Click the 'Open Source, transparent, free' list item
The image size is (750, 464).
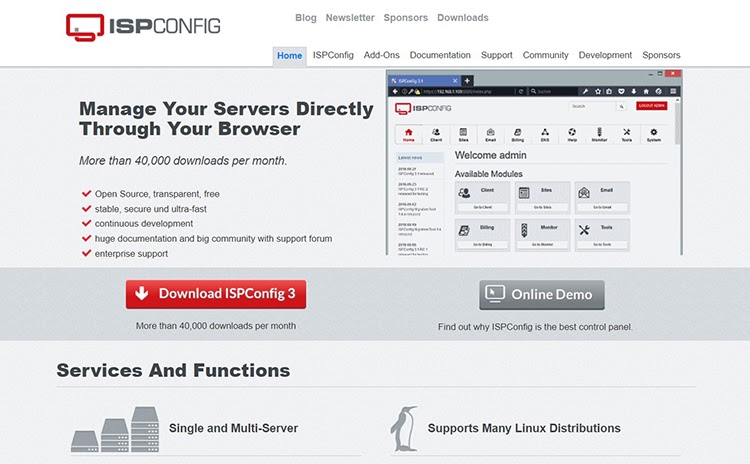tap(157, 194)
